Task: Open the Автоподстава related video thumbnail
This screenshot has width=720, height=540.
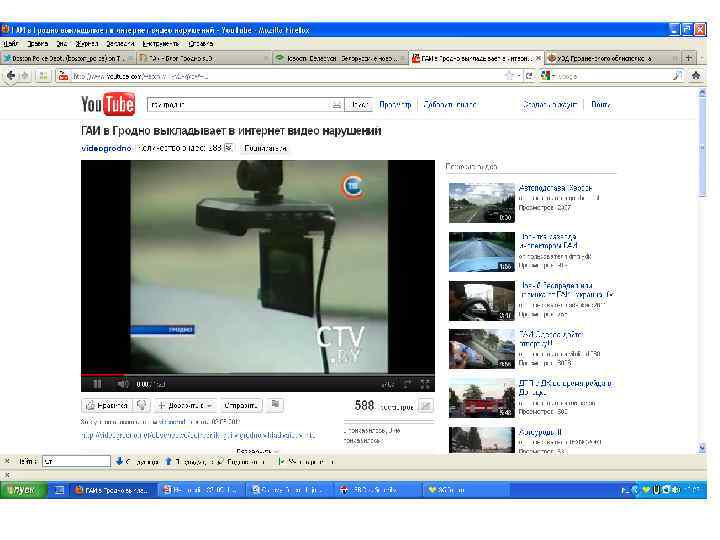Action: click(481, 202)
